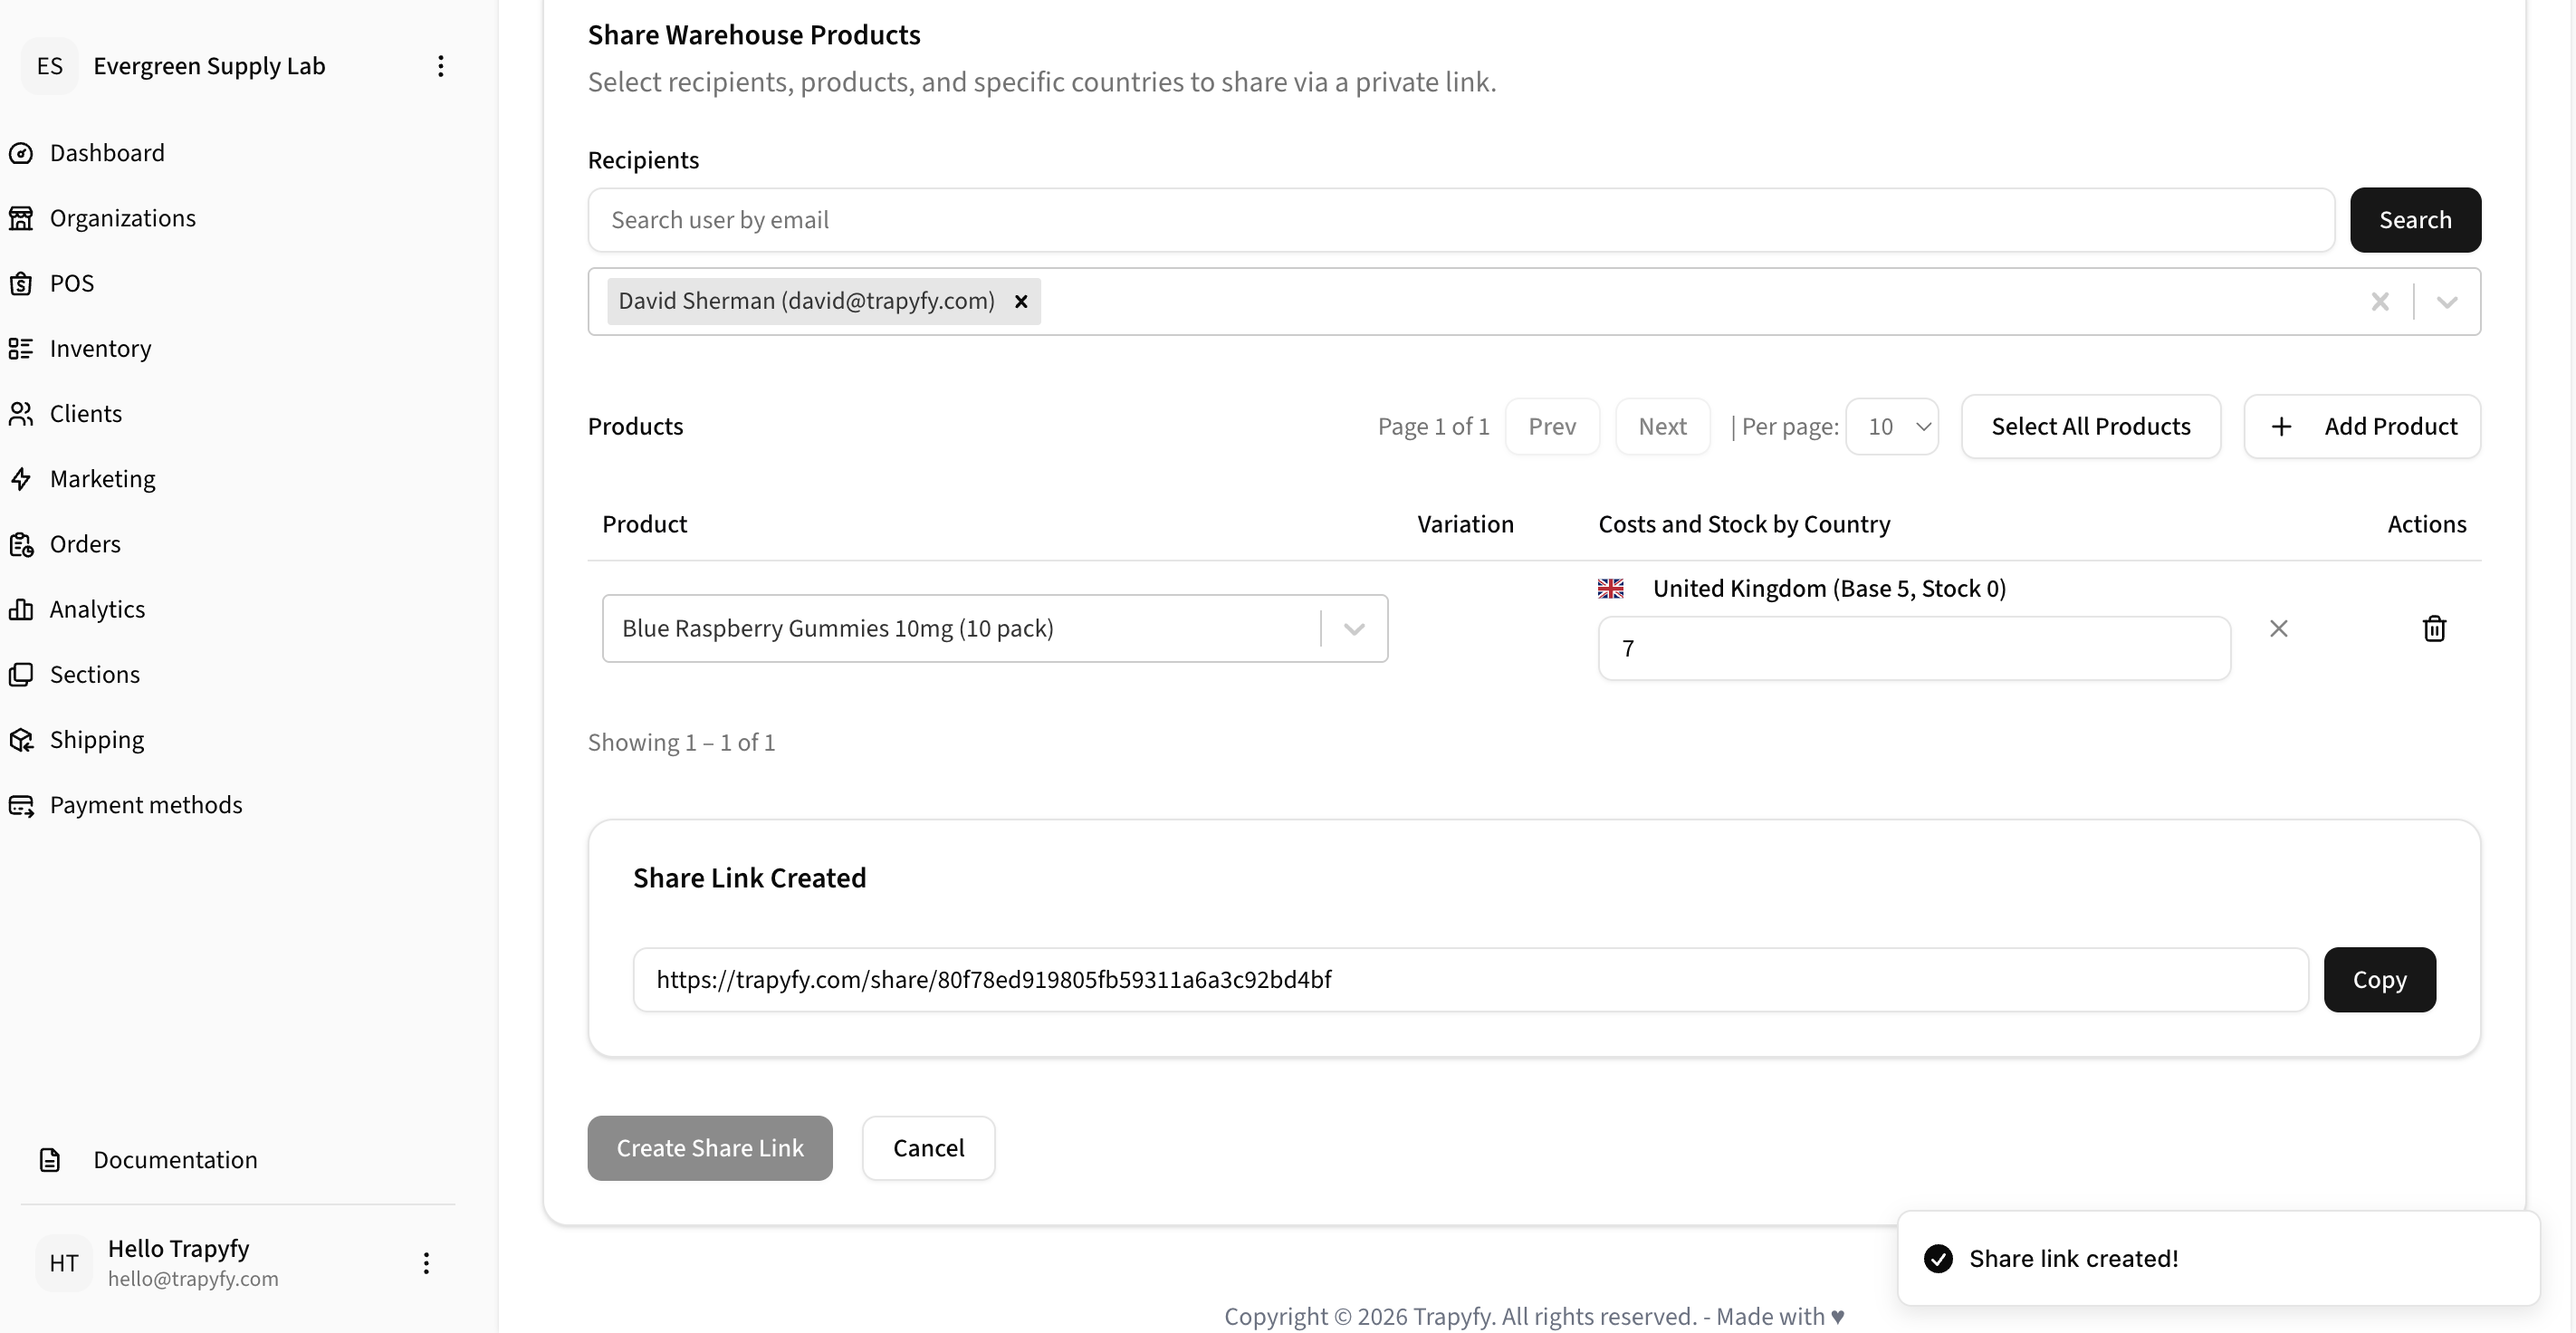Screen dimensions: 2576x1333
Task: Navigate to Orders
Action: [x=85, y=544]
